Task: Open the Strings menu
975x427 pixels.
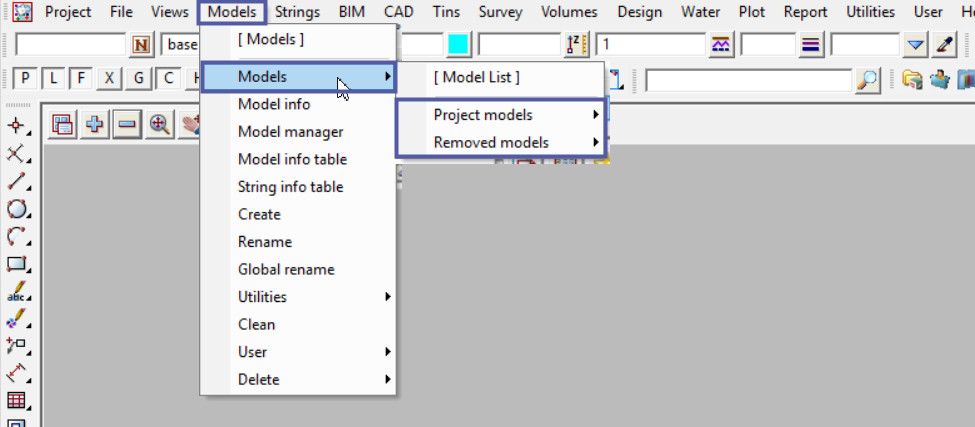Action: point(297,12)
